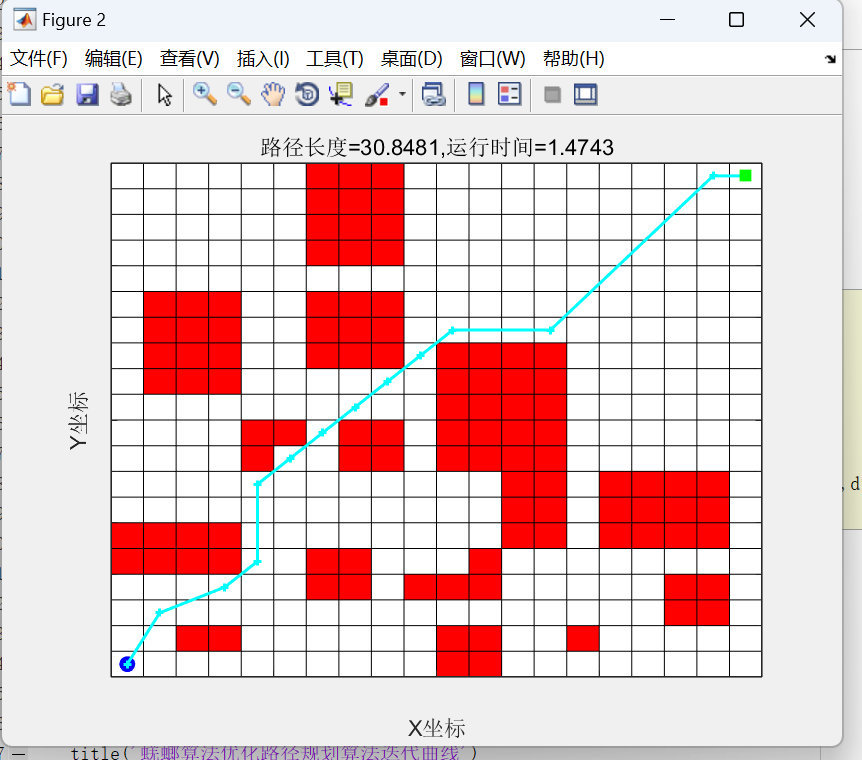Insert a colorbar with the toolbar icon
This screenshot has width=862, height=760.
(476, 94)
